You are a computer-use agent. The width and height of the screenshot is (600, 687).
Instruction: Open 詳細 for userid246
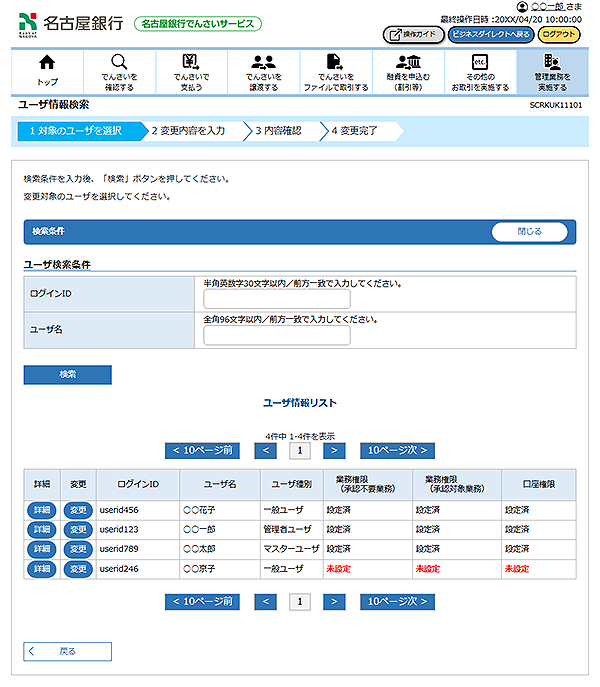pyautogui.click(x=42, y=569)
